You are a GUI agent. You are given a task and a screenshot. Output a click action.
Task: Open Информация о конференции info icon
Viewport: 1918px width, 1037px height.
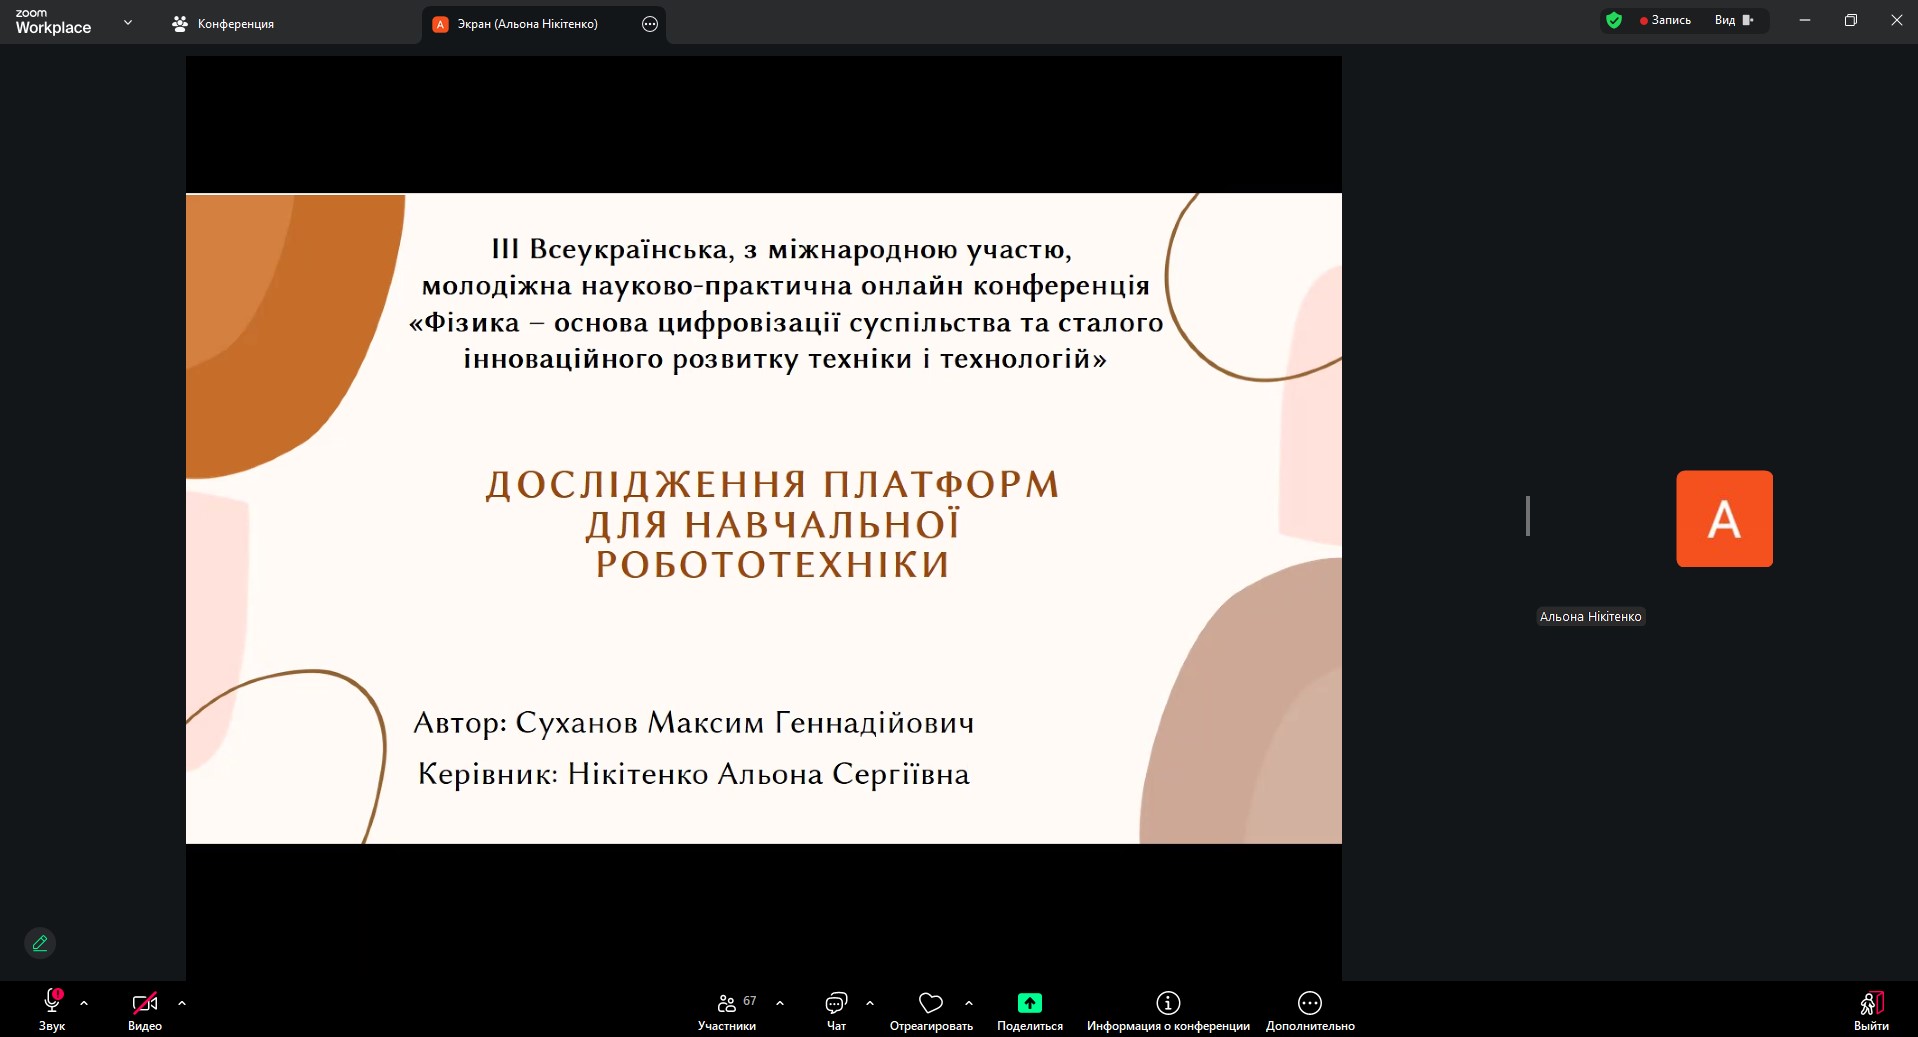(1168, 1003)
